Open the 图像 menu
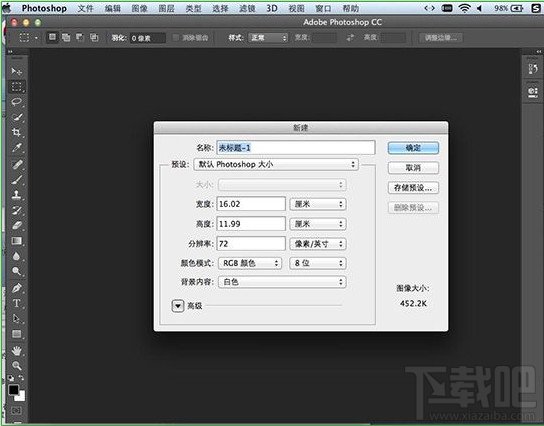This screenshot has height=426, width=544. pyautogui.click(x=139, y=8)
